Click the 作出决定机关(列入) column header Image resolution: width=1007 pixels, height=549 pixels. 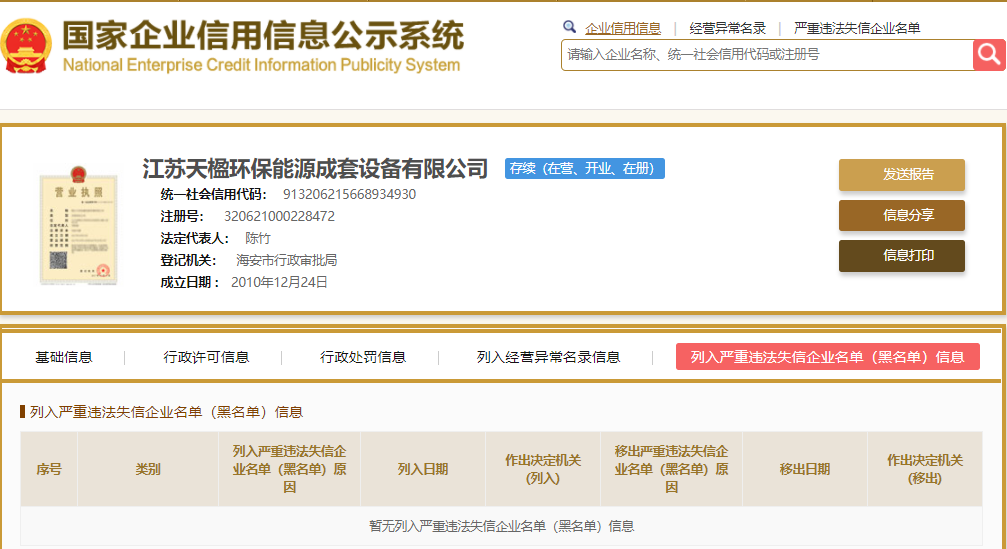pyautogui.click(x=543, y=469)
